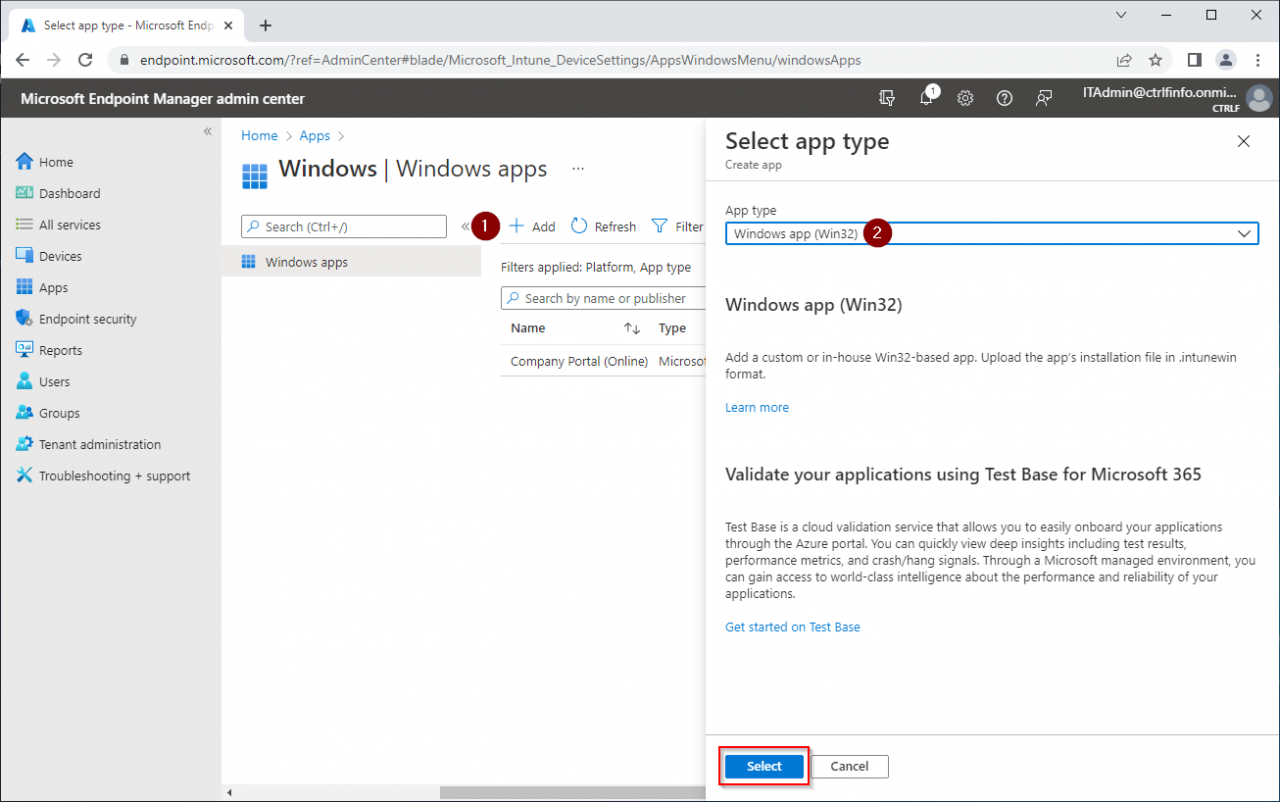Go back in the browser

[22, 60]
